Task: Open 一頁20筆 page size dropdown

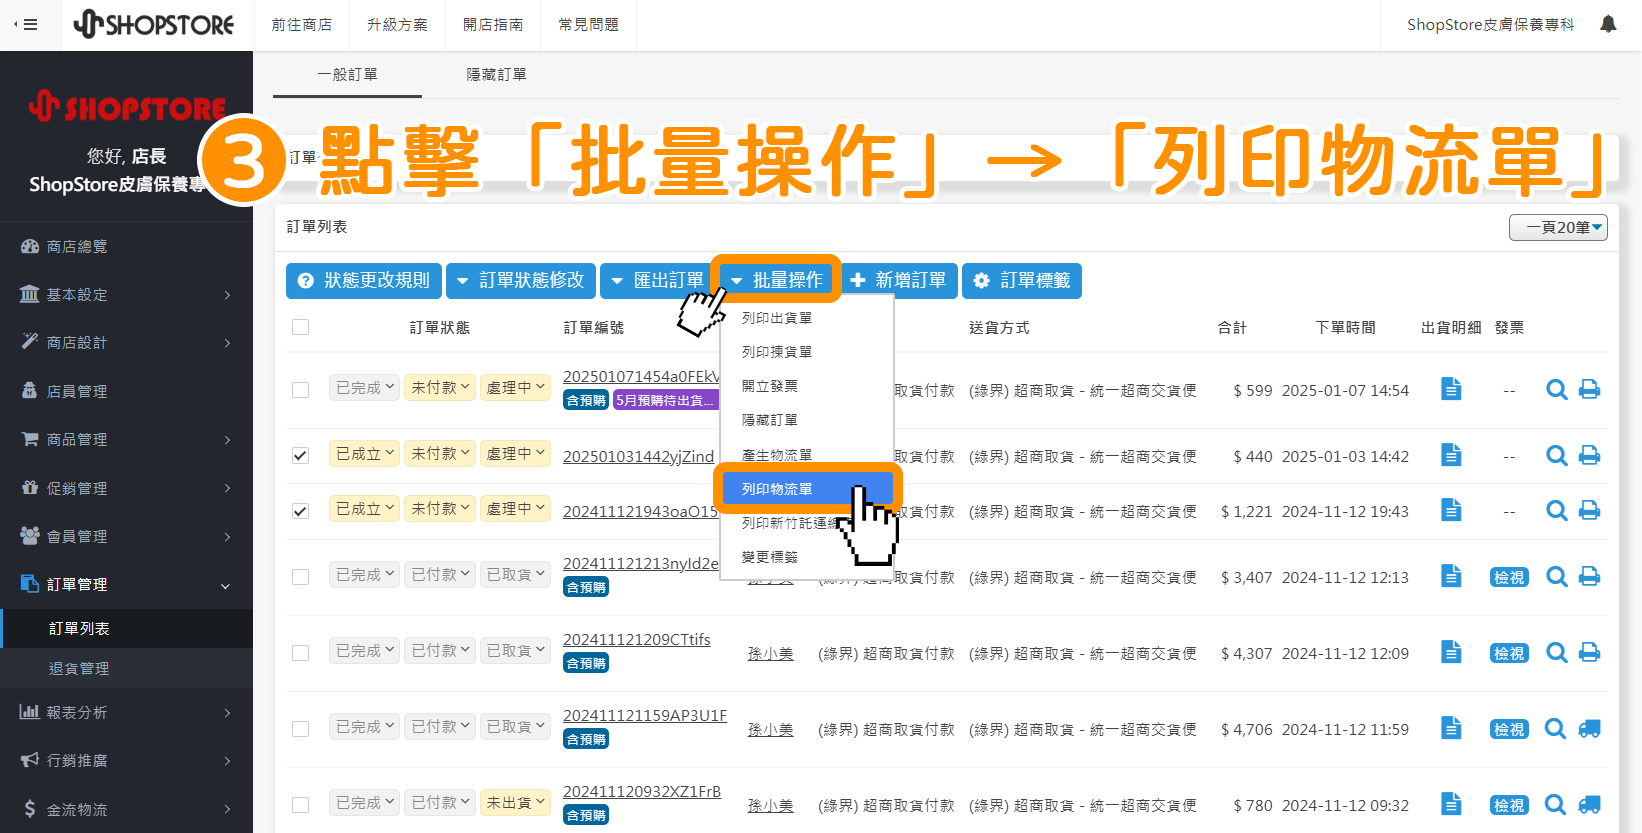Action: point(1558,227)
